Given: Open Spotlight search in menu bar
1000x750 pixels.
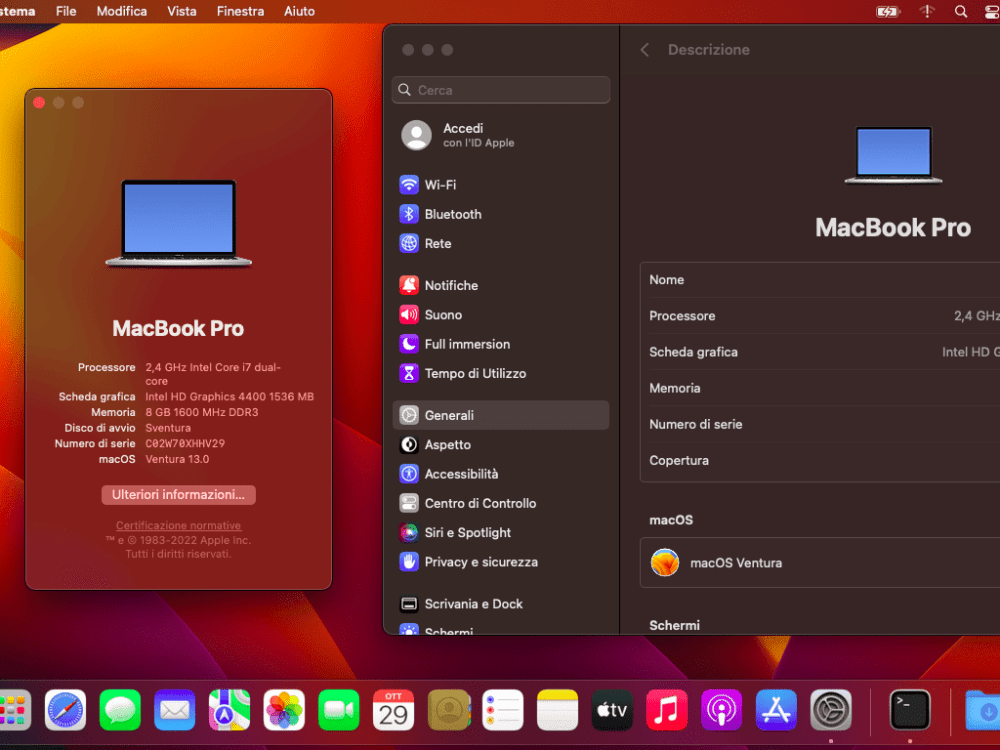Looking at the screenshot, I should click(x=960, y=11).
